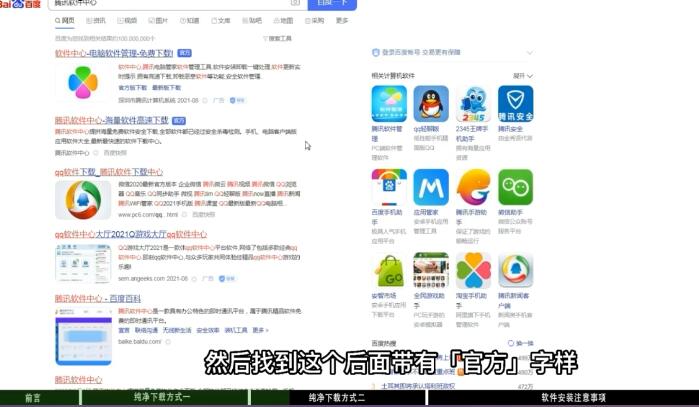The image size is (699, 407).
Task: Click the Tencent penguin logo thumbnail in qq软件下载 result
Action: [x=83, y=200]
